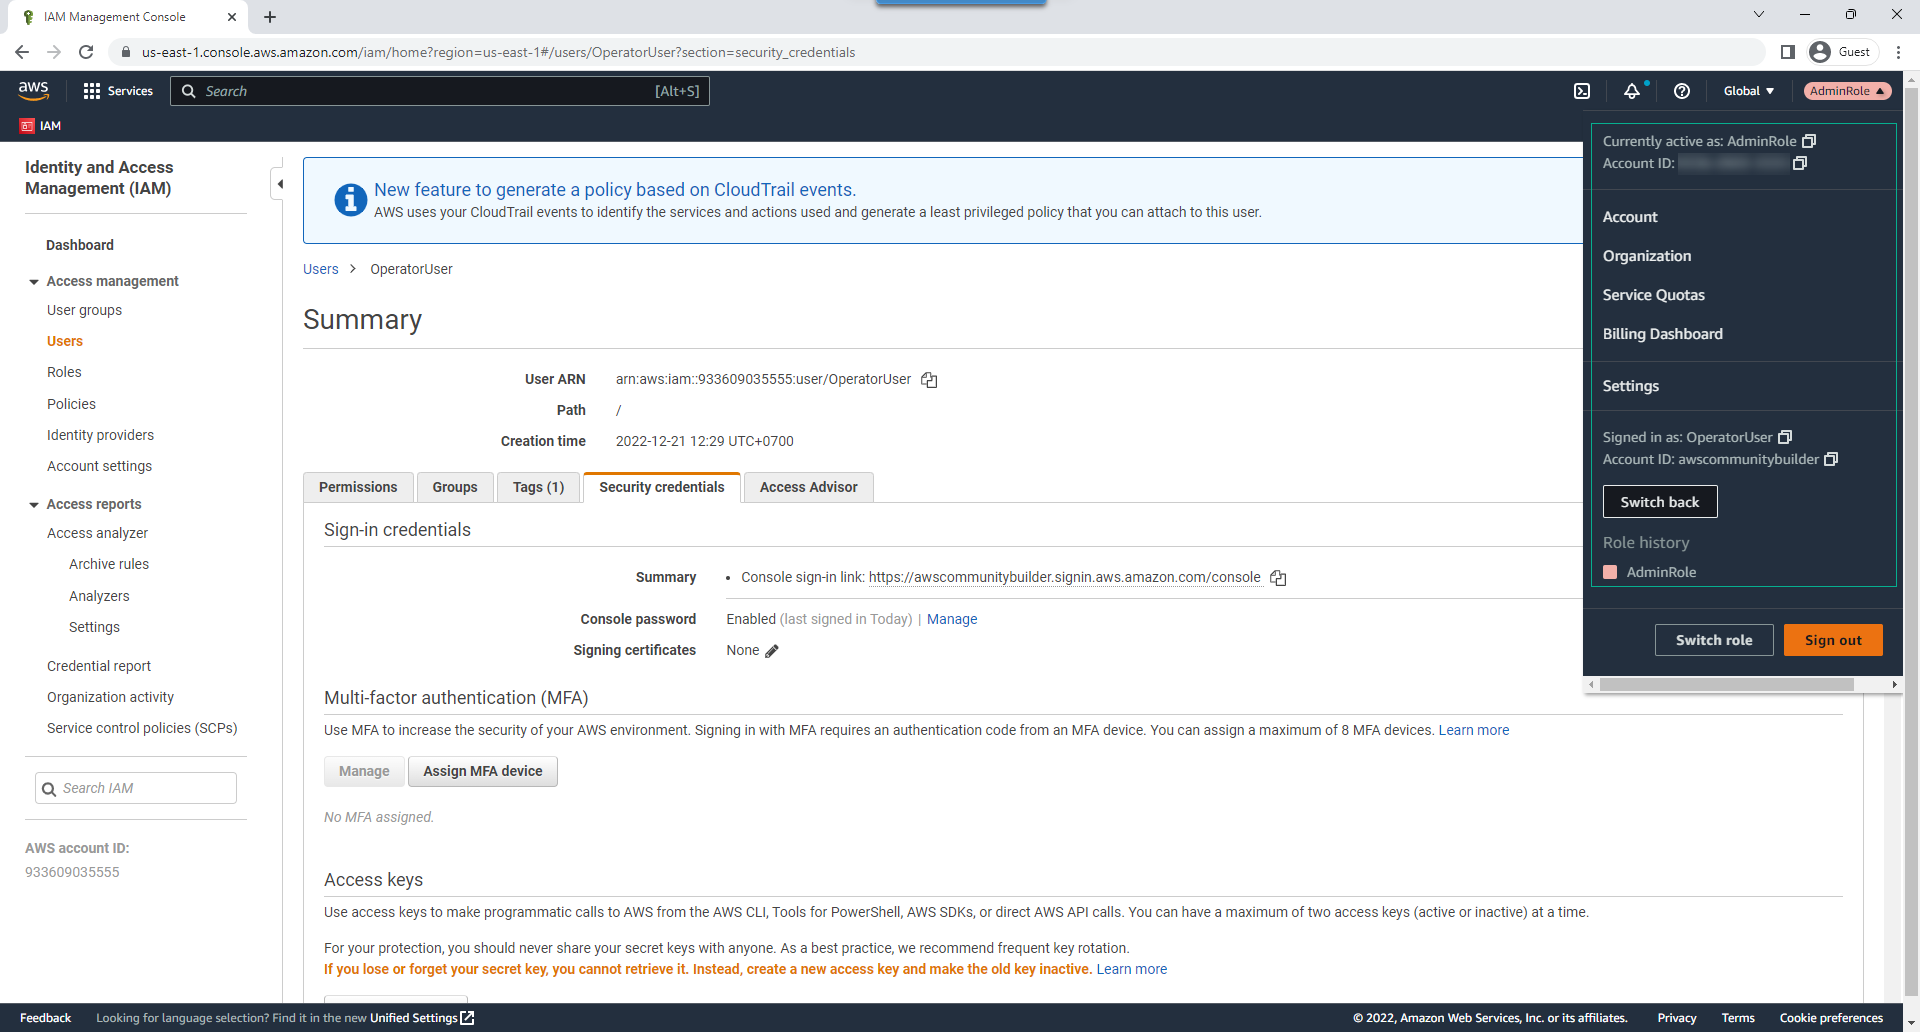Reload the browser page
The width and height of the screenshot is (1920, 1032).
pyautogui.click(x=86, y=52)
